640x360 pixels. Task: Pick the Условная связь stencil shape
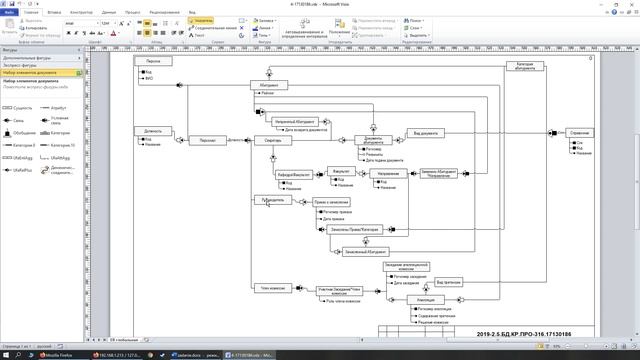pos(55,121)
